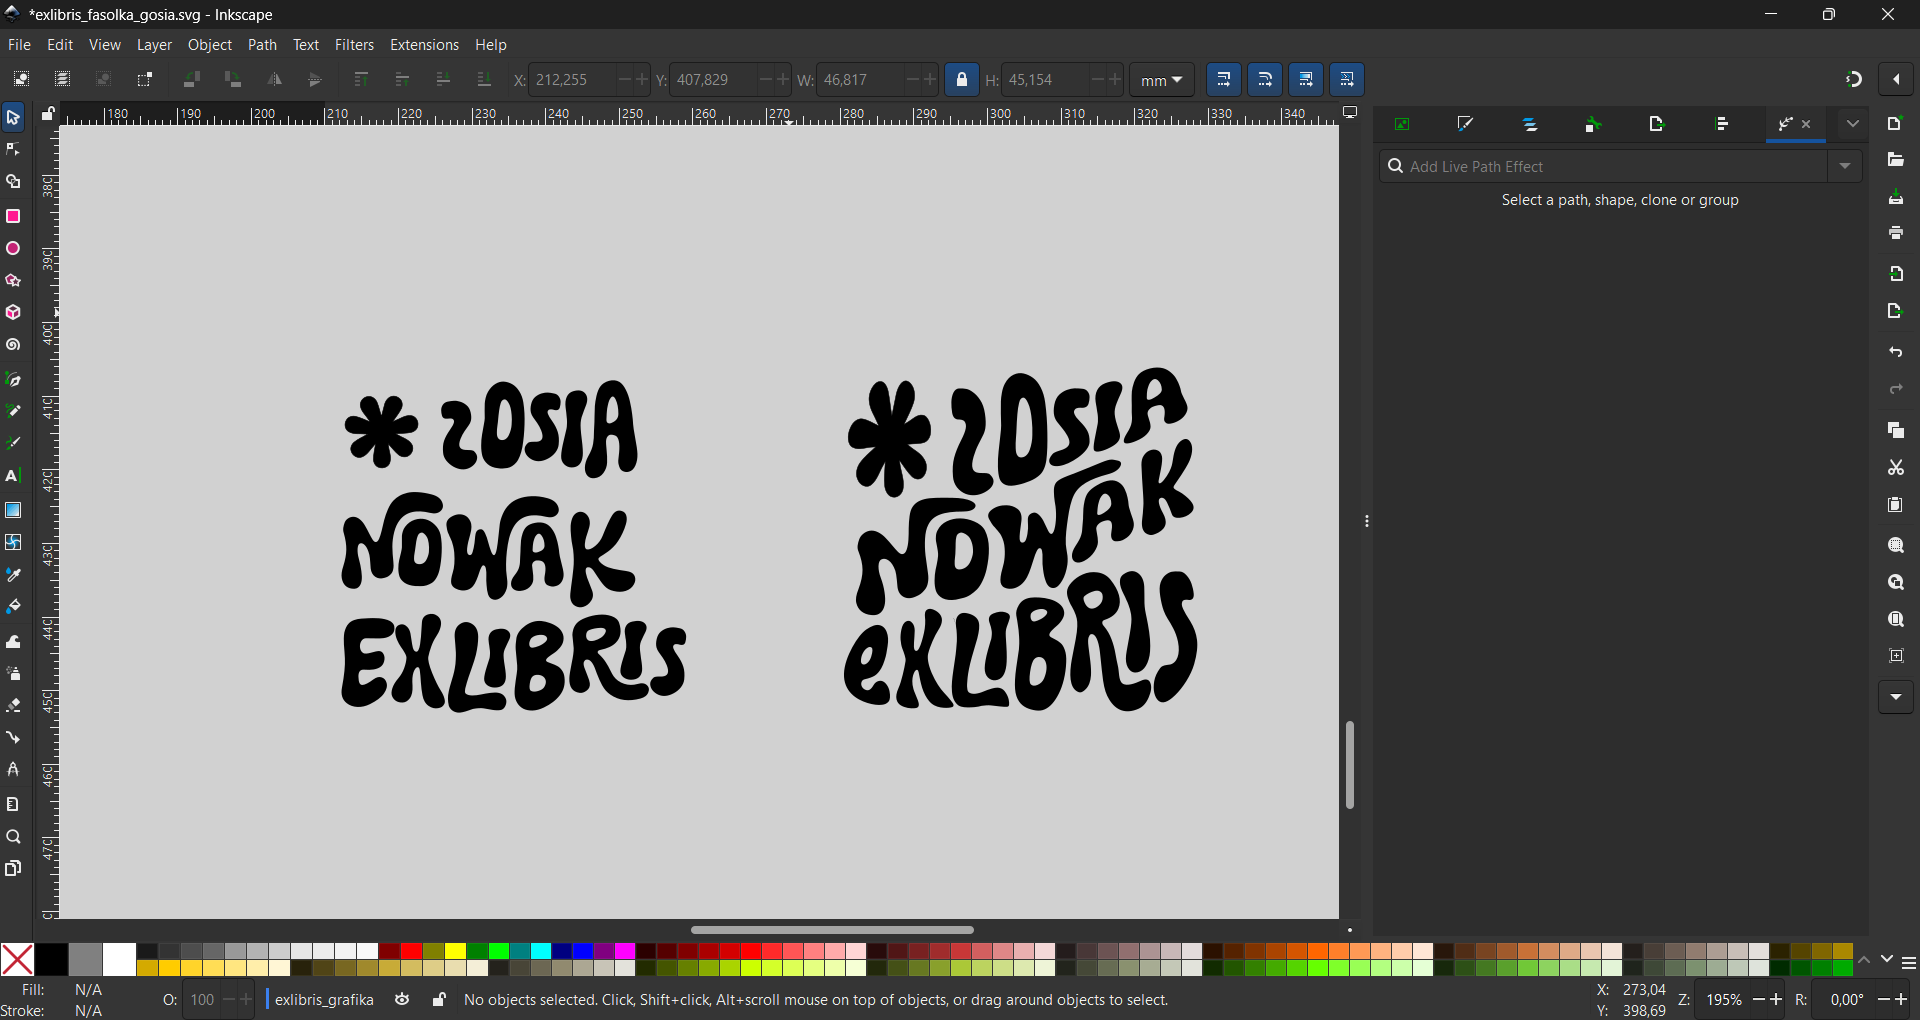Viewport: 1920px width, 1020px height.
Task: Select the Mesh gradient tool
Action: (x=13, y=542)
